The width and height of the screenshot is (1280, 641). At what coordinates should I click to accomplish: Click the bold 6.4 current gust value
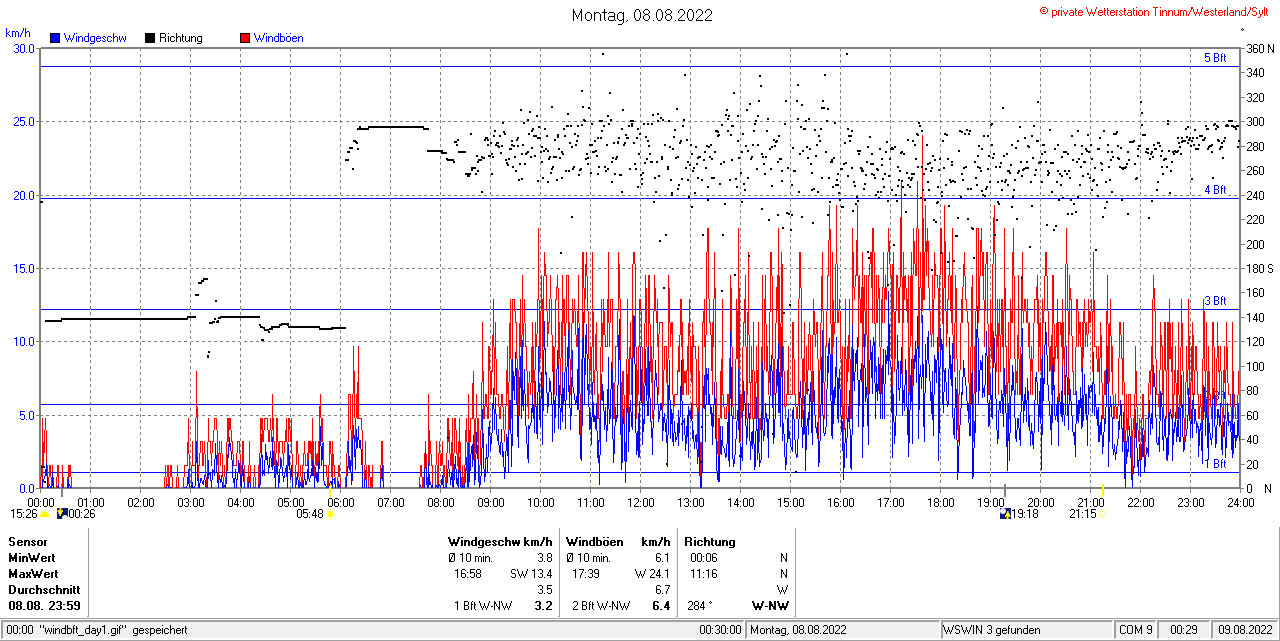(x=661, y=606)
